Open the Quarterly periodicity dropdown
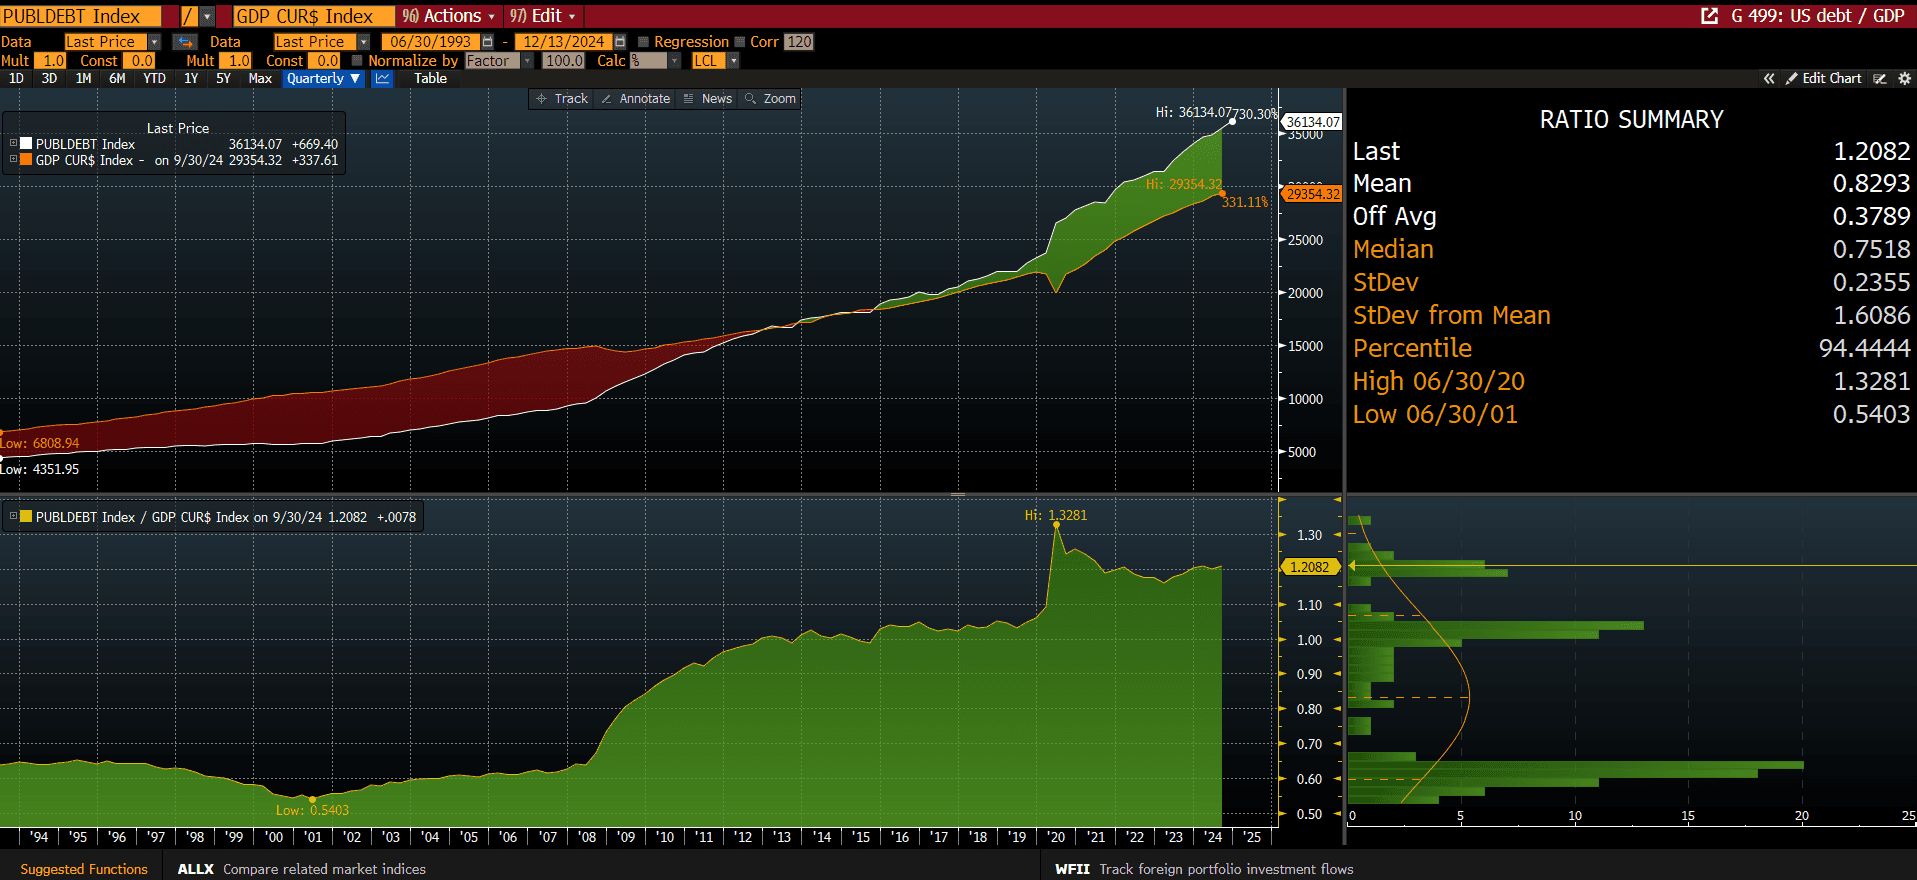The height and width of the screenshot is (880, 1917). [323, 78]
